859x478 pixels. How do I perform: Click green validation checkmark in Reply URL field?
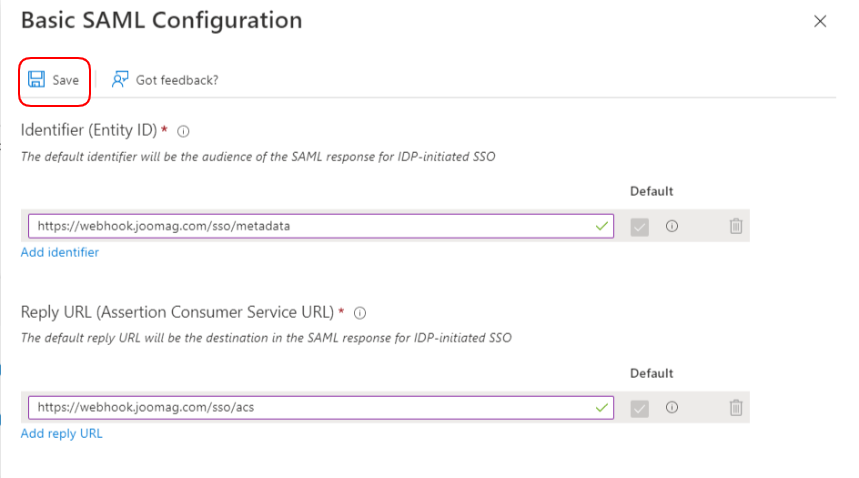pos(601,408)
